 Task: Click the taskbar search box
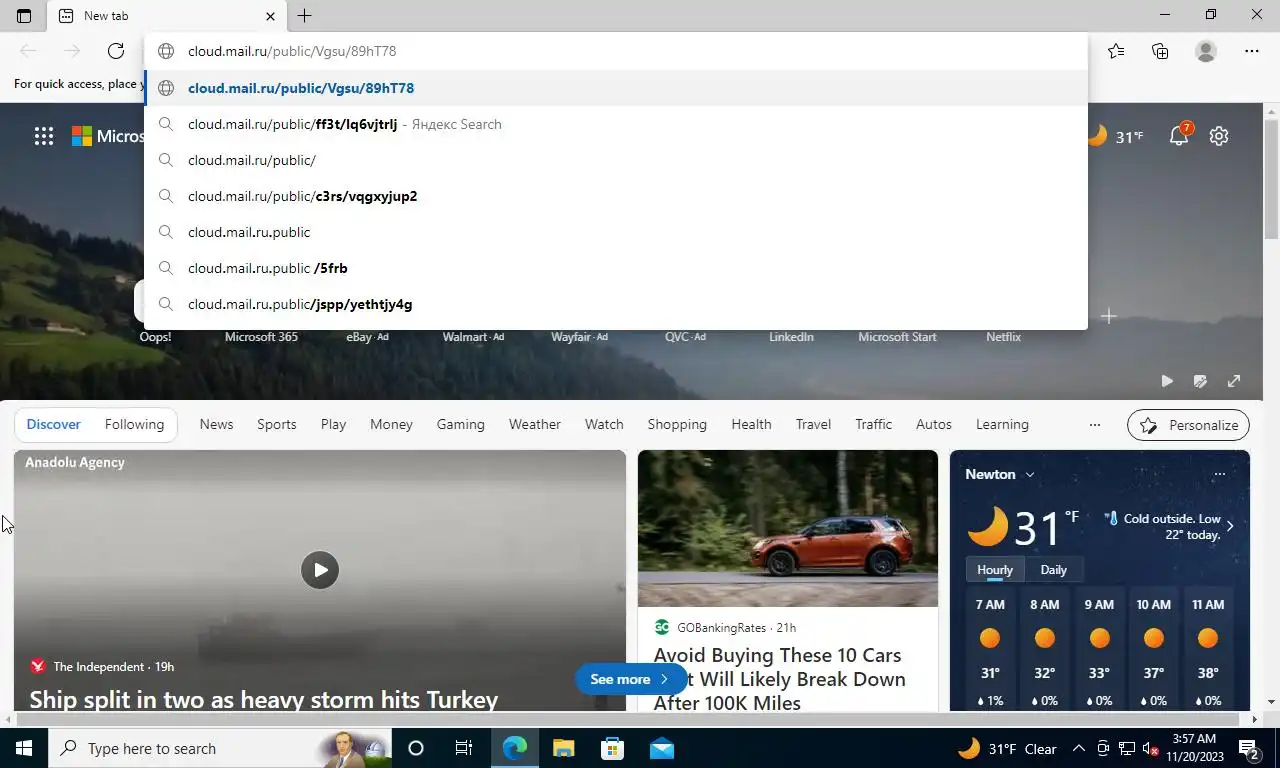219,748
